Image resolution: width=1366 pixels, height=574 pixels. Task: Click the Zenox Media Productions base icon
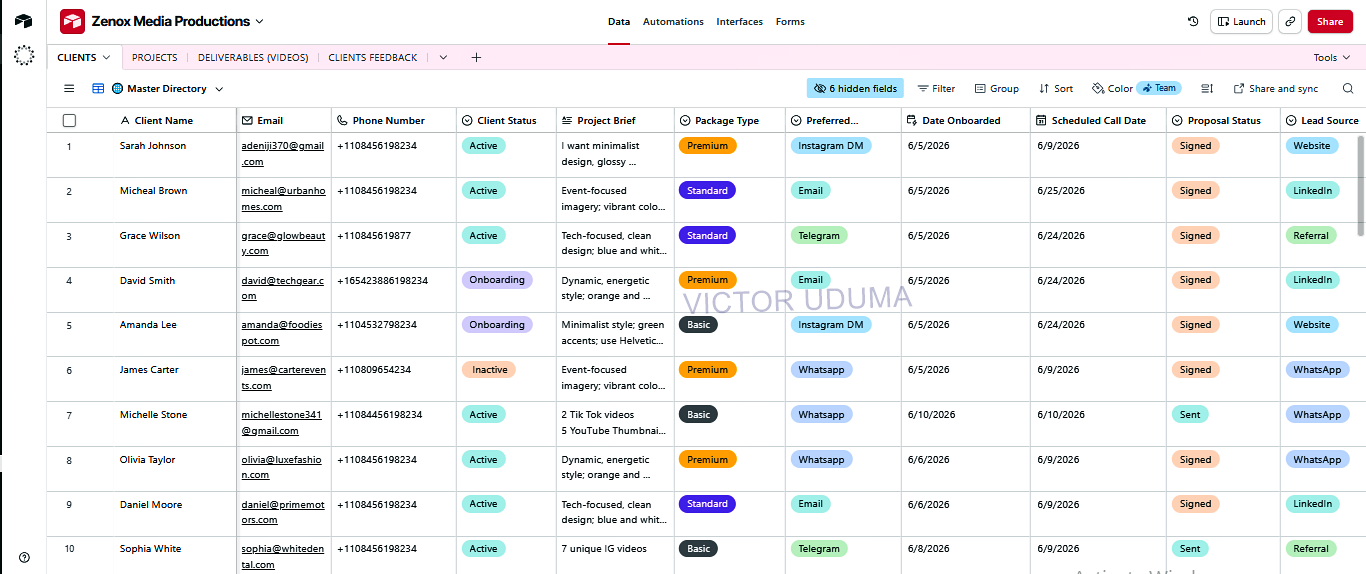[x=72, y=21]
